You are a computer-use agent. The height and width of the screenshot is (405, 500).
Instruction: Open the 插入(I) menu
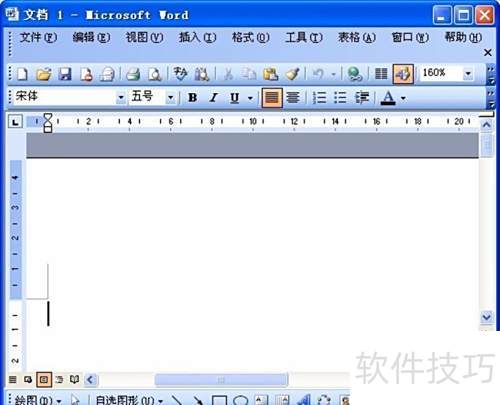(197, 37)
